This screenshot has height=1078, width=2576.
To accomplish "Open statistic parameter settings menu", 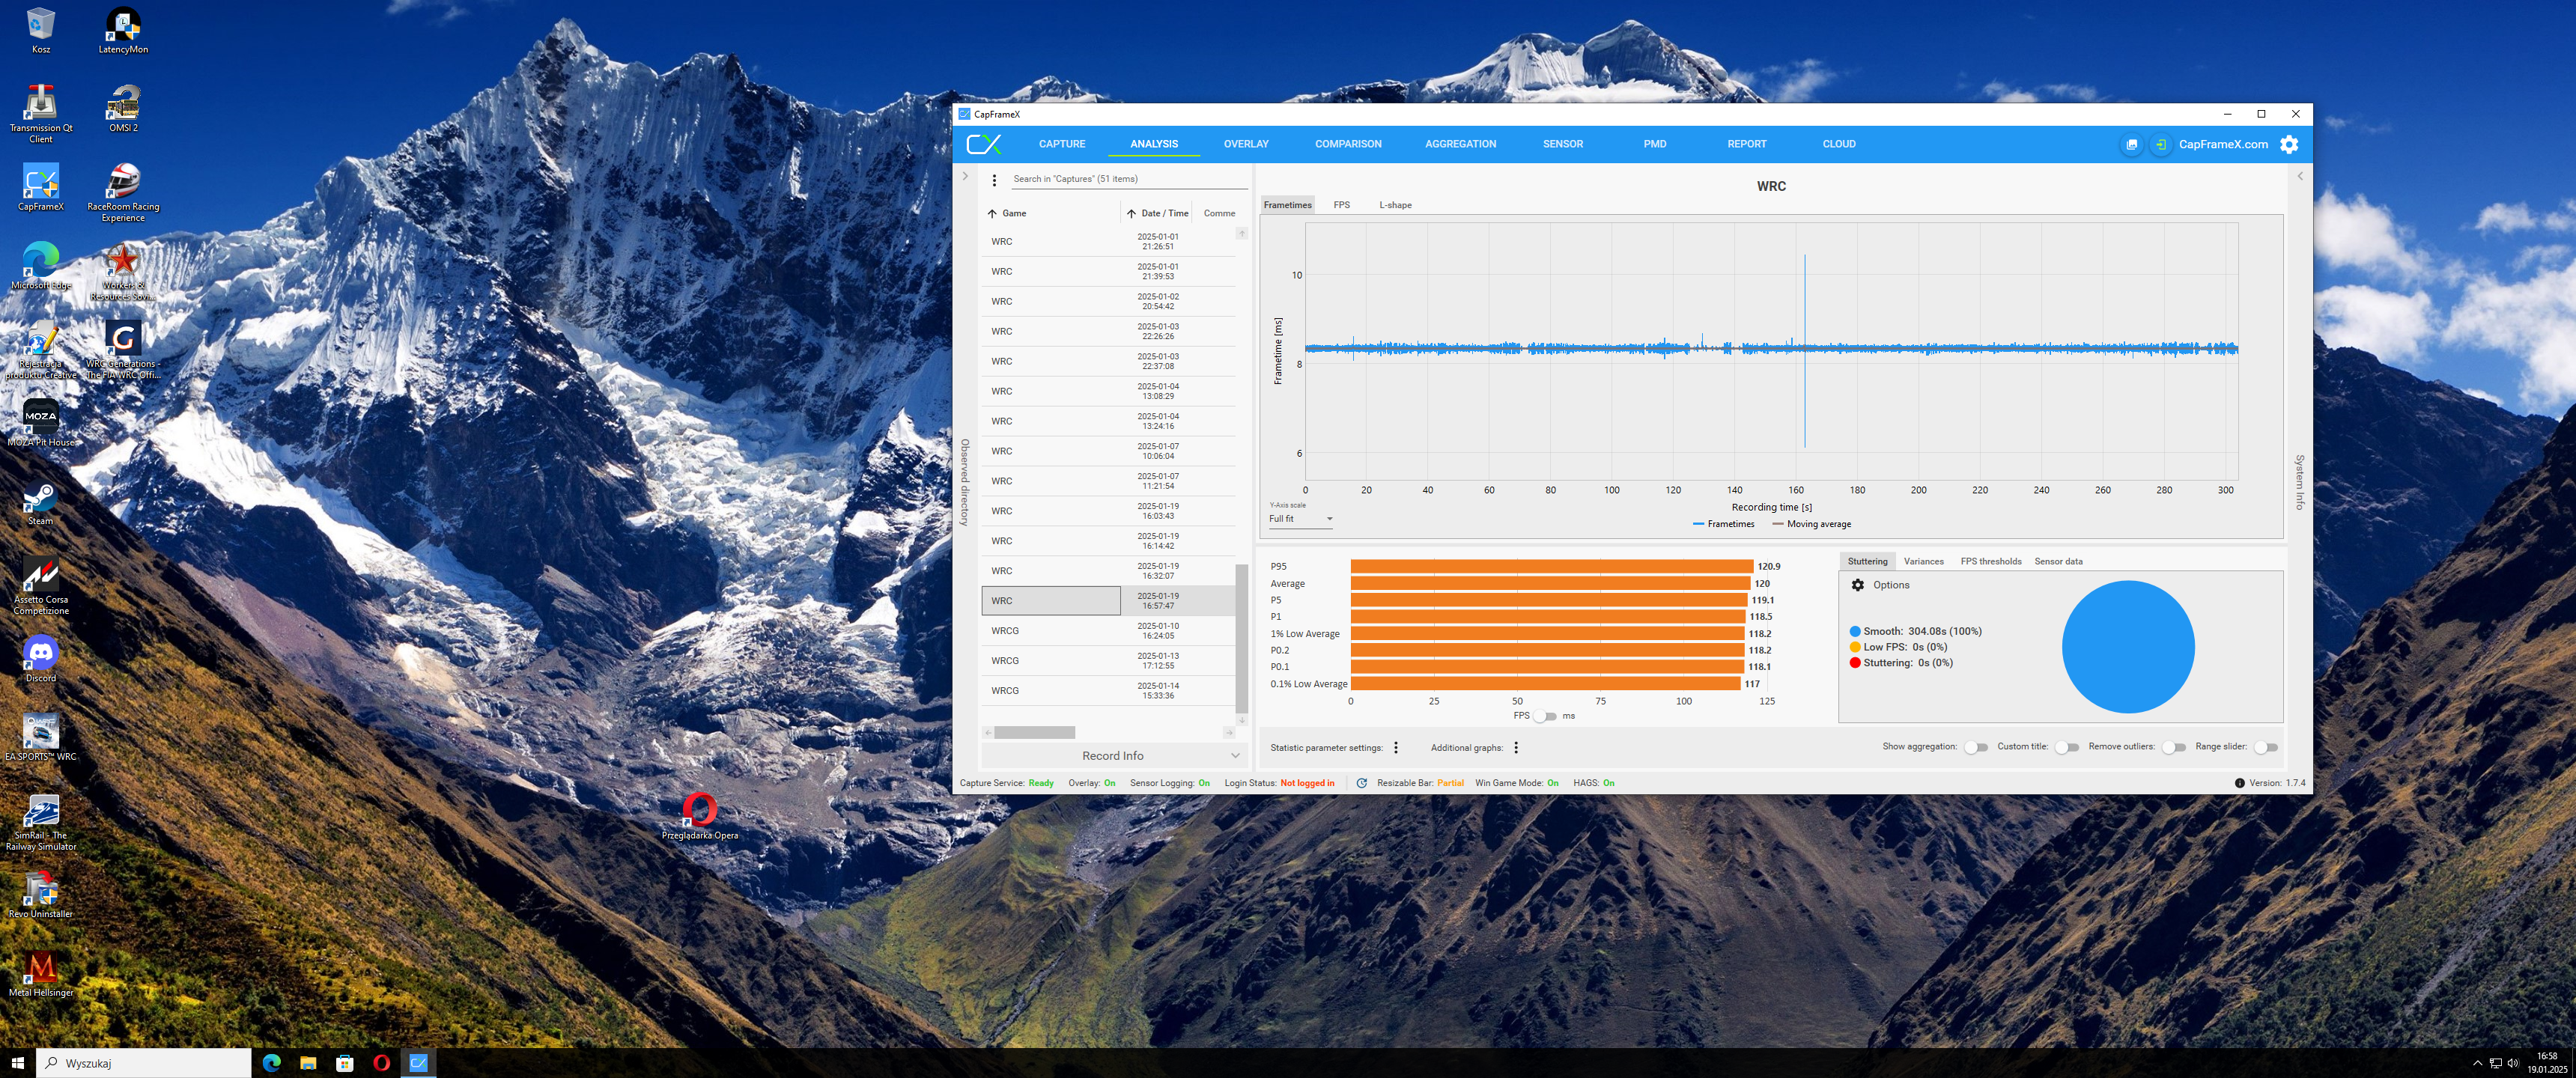I will pos(1396,748).
